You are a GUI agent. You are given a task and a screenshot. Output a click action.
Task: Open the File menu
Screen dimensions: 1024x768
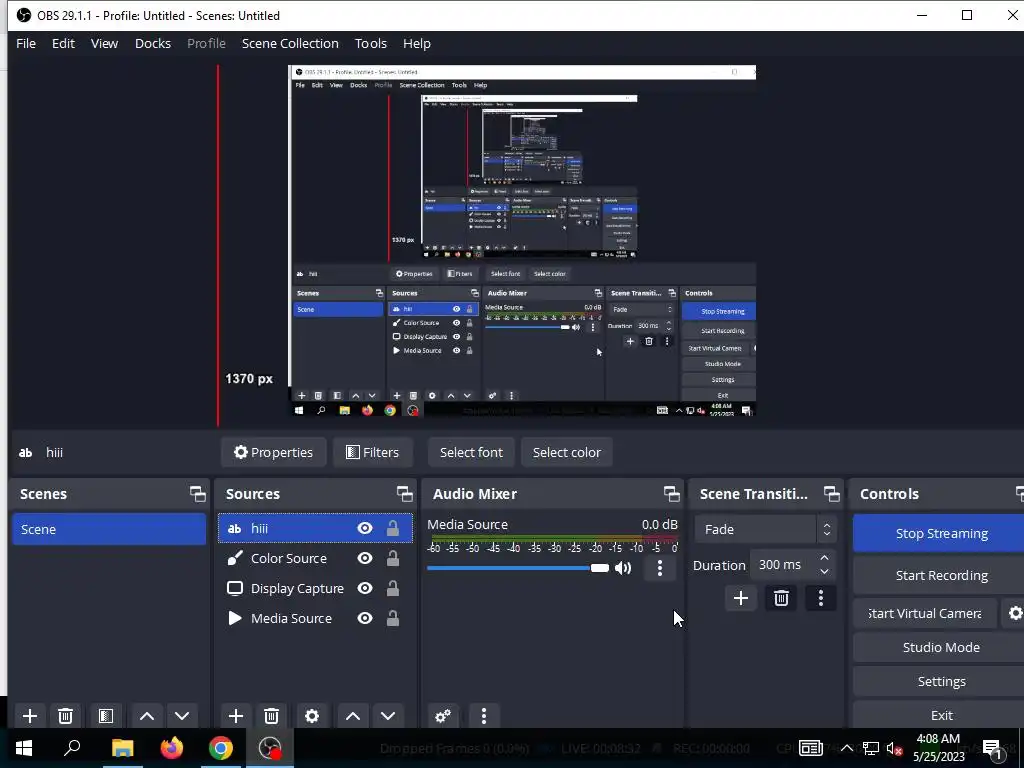click(x=26, y=43)
